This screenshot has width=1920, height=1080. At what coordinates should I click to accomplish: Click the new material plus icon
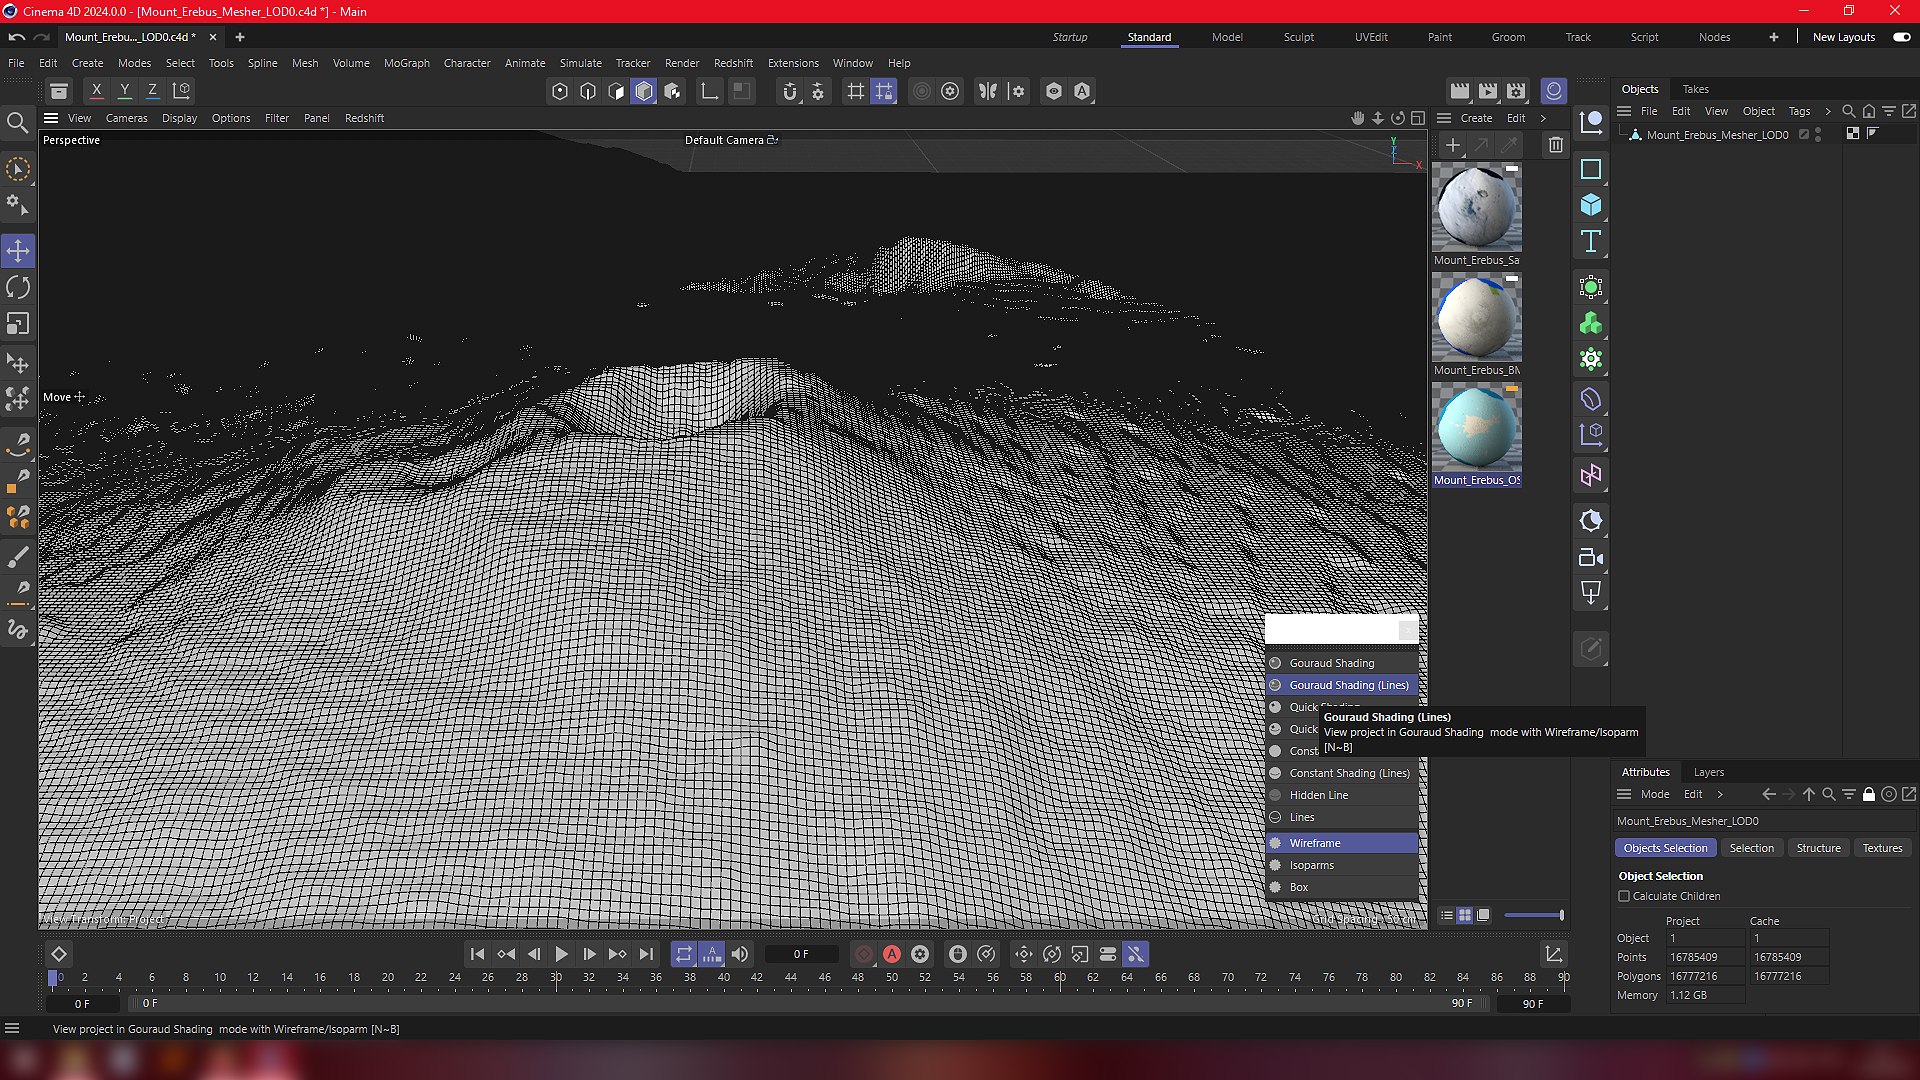click(1453, 145)
